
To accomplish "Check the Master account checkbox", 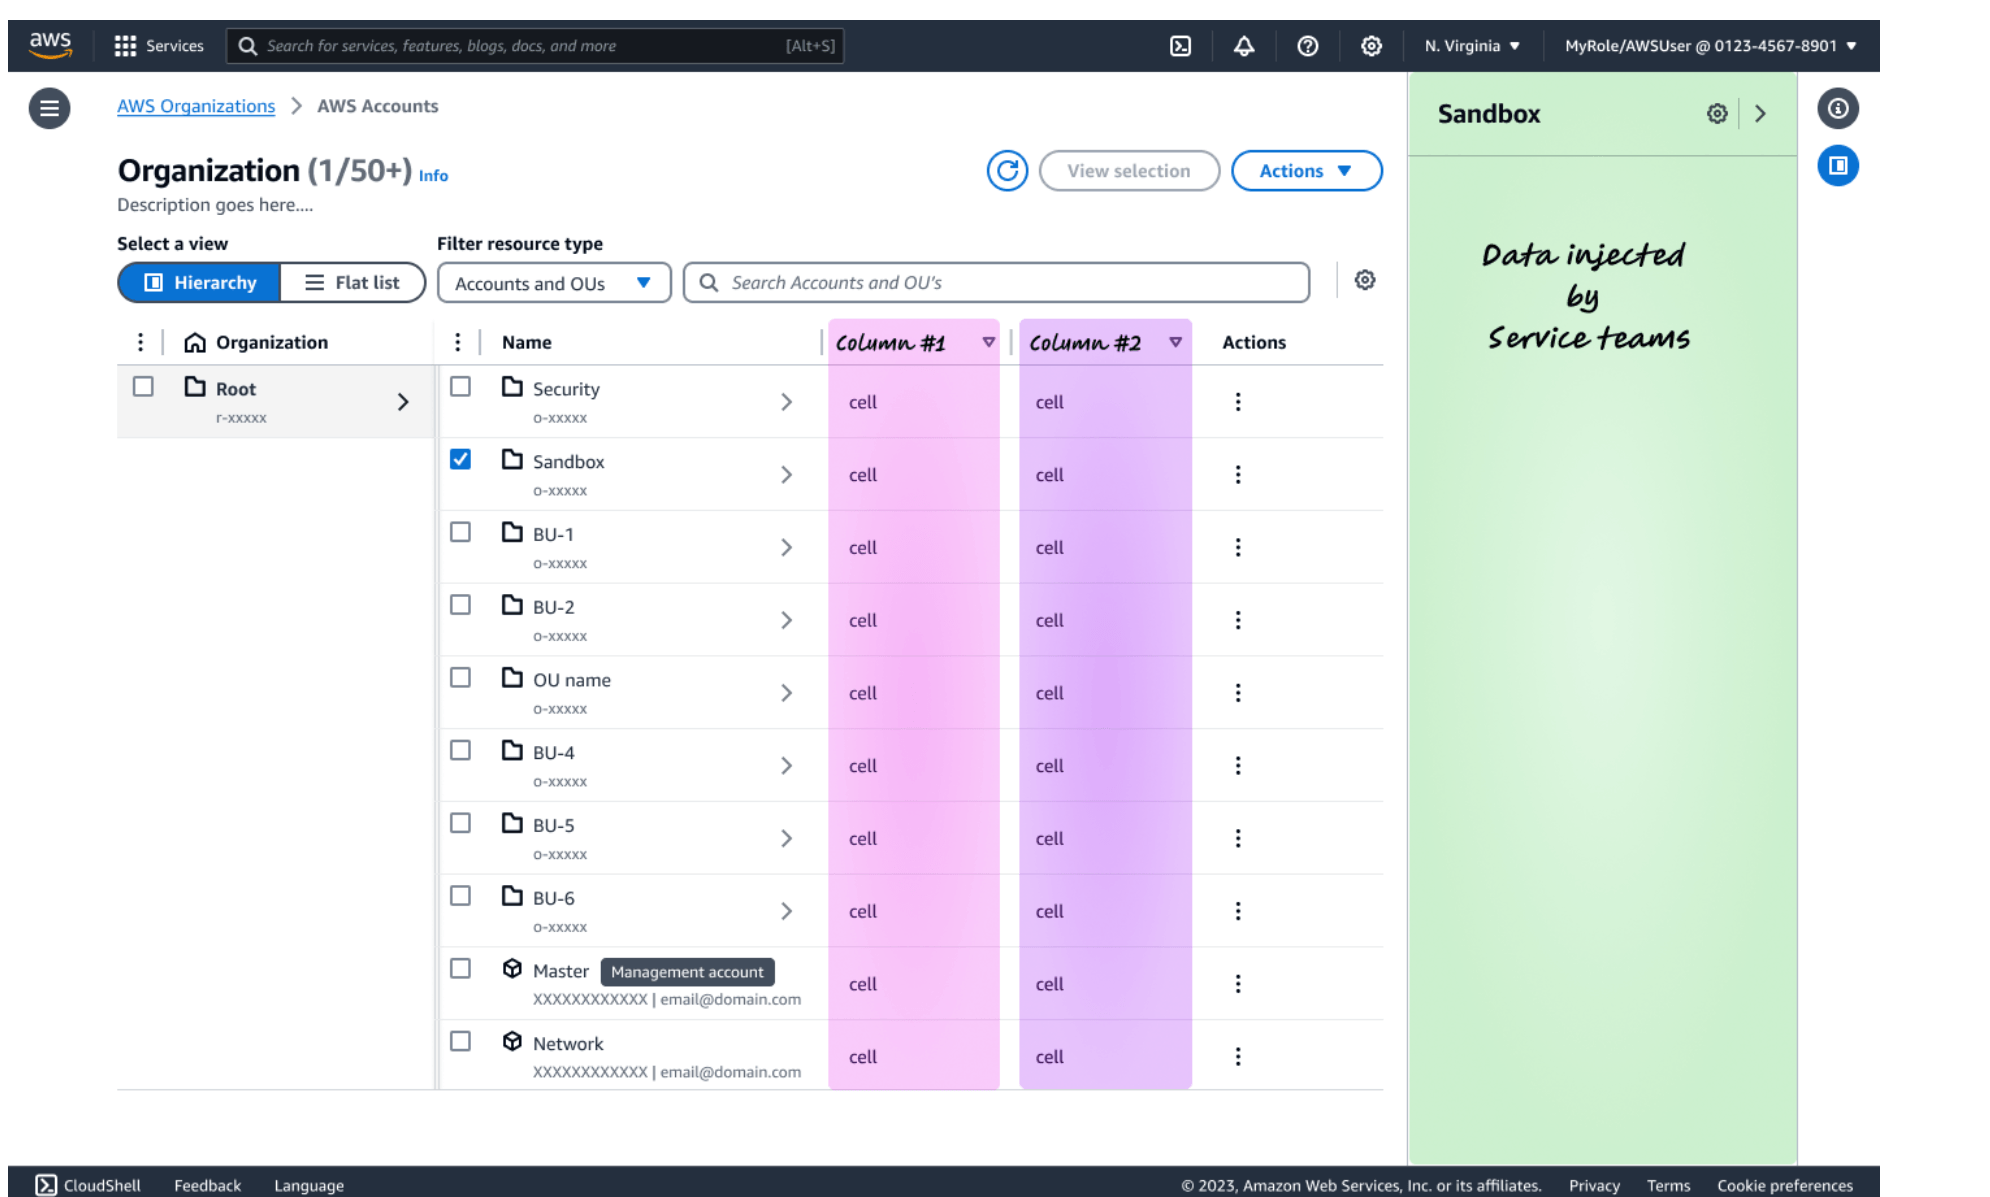I will [460, 969].
